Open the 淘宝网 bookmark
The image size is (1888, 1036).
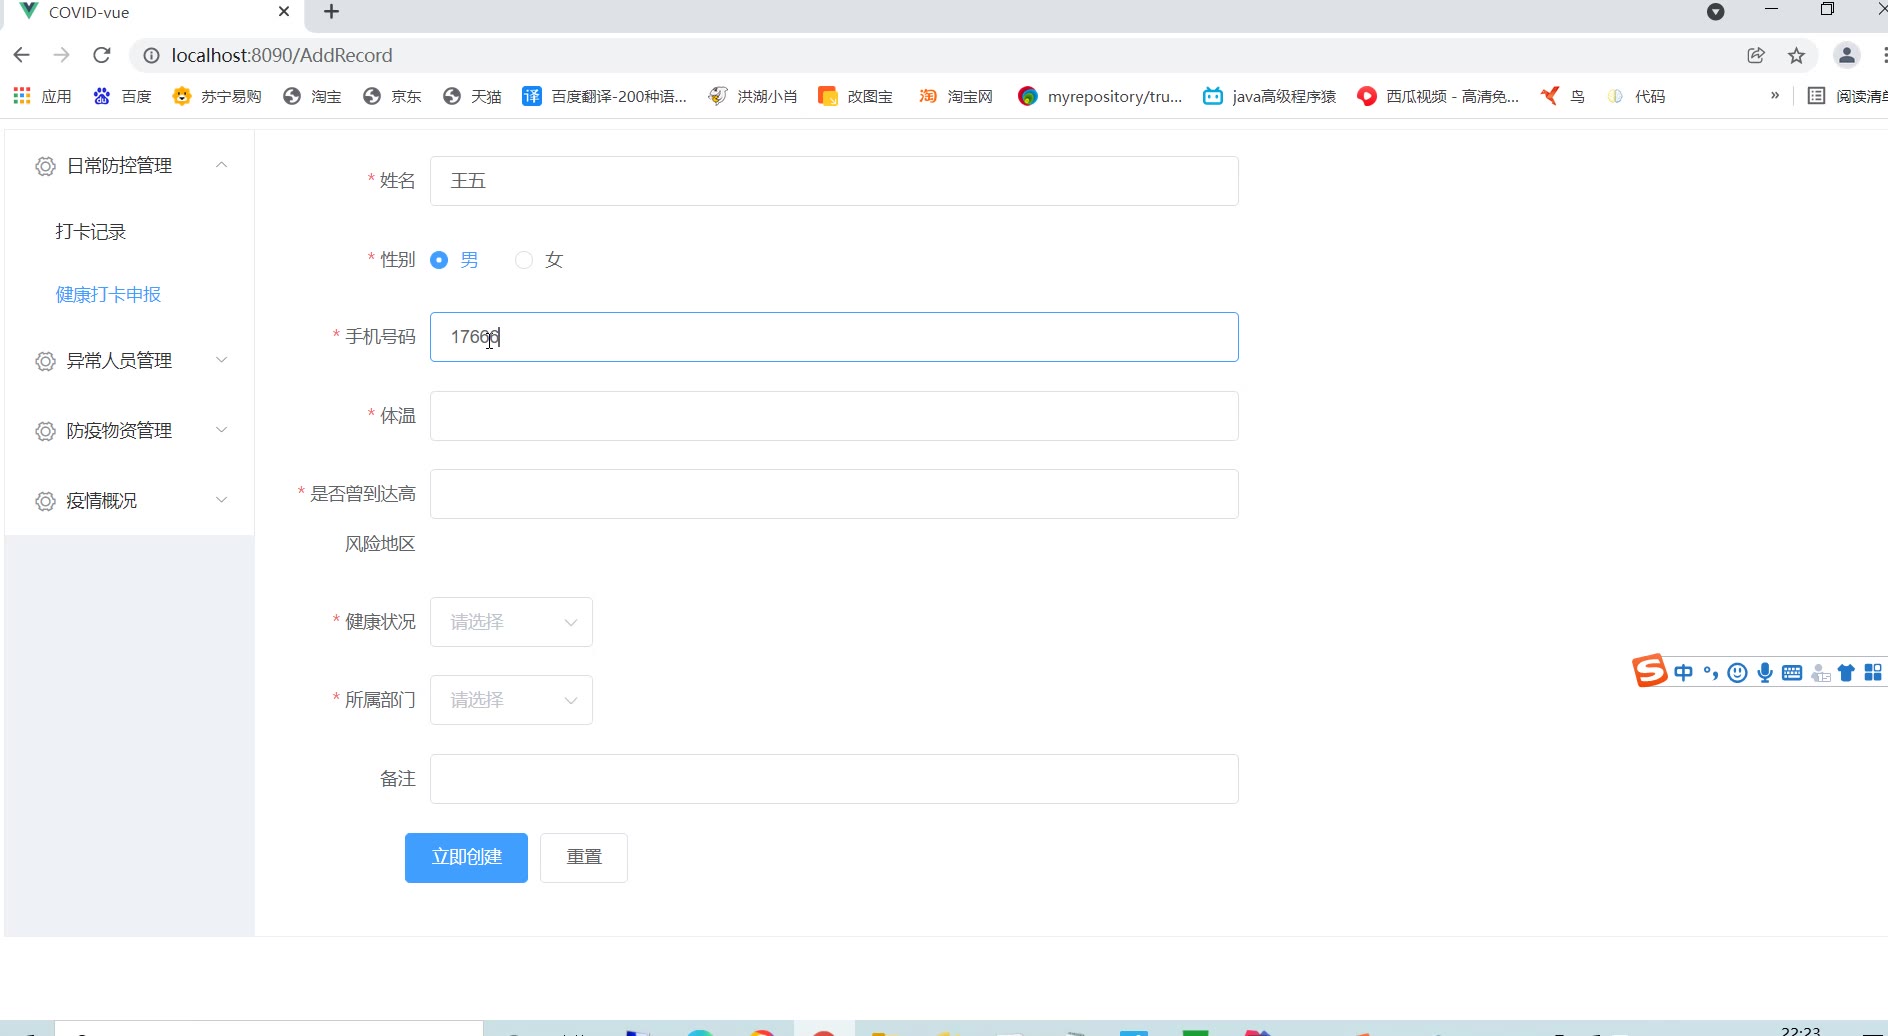point(957,96)
